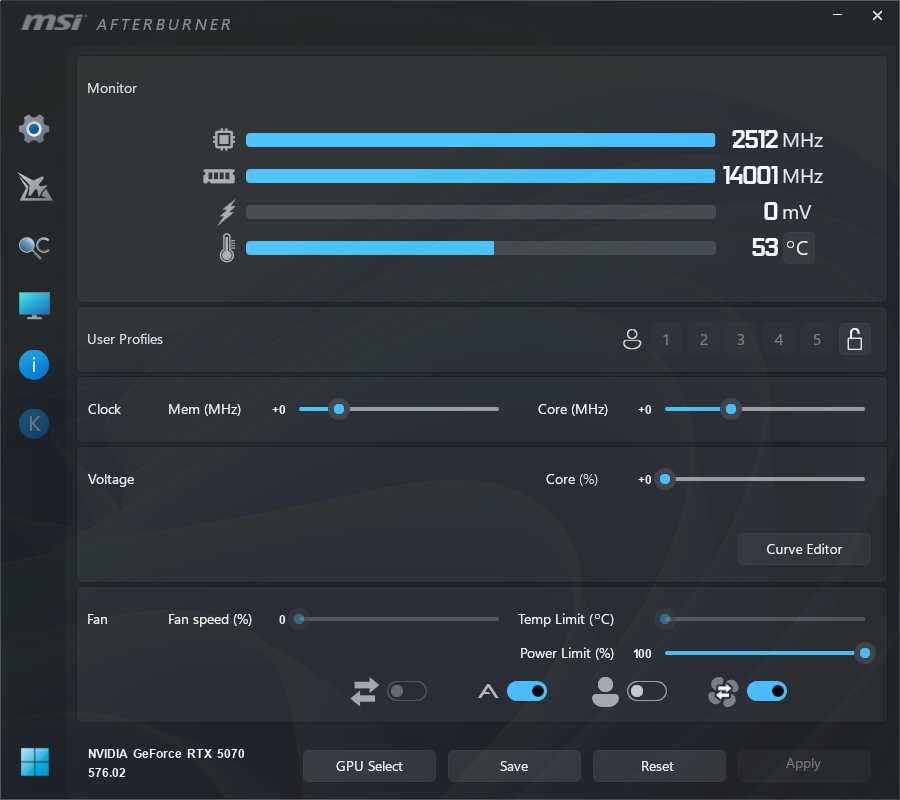Disable the automatic fan toggle
Image resolution: width=900 pixels, height=800 pixels.
point(527,691)
